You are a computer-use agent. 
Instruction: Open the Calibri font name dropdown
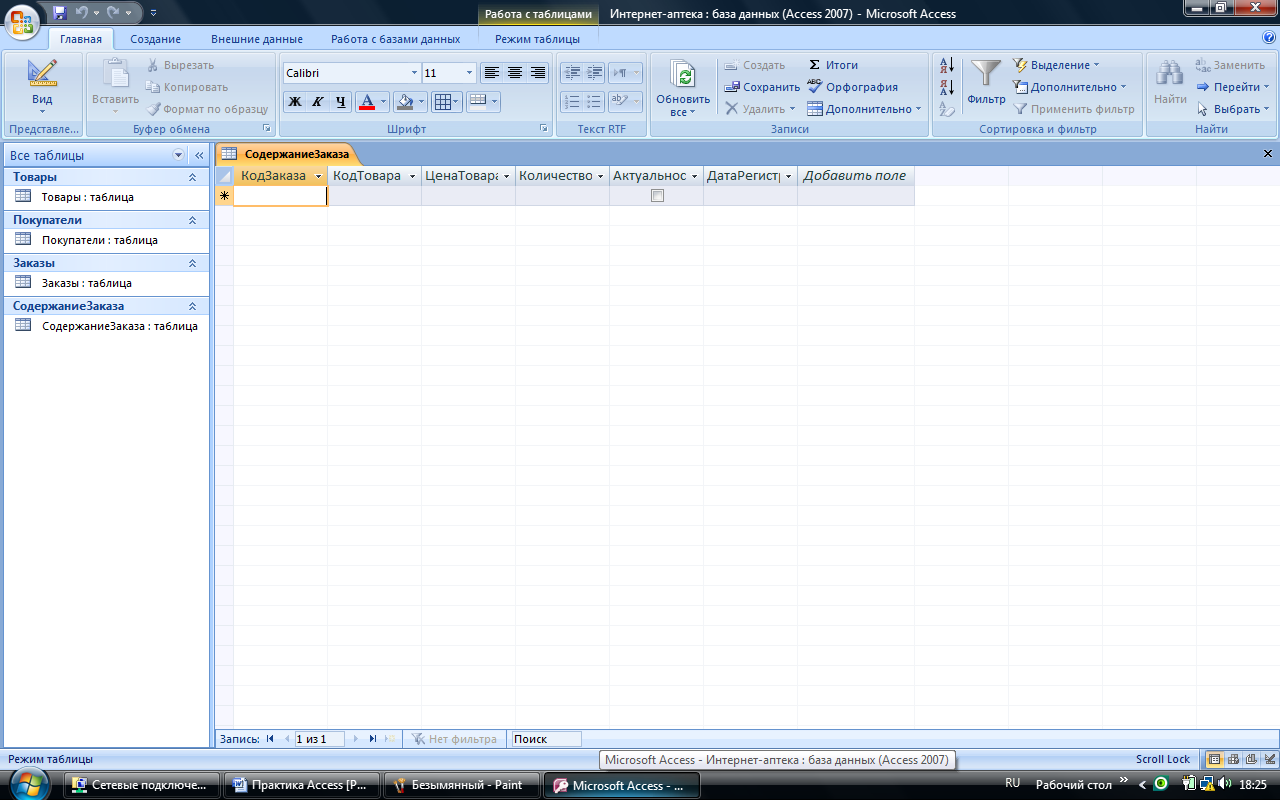click(414, 73)
